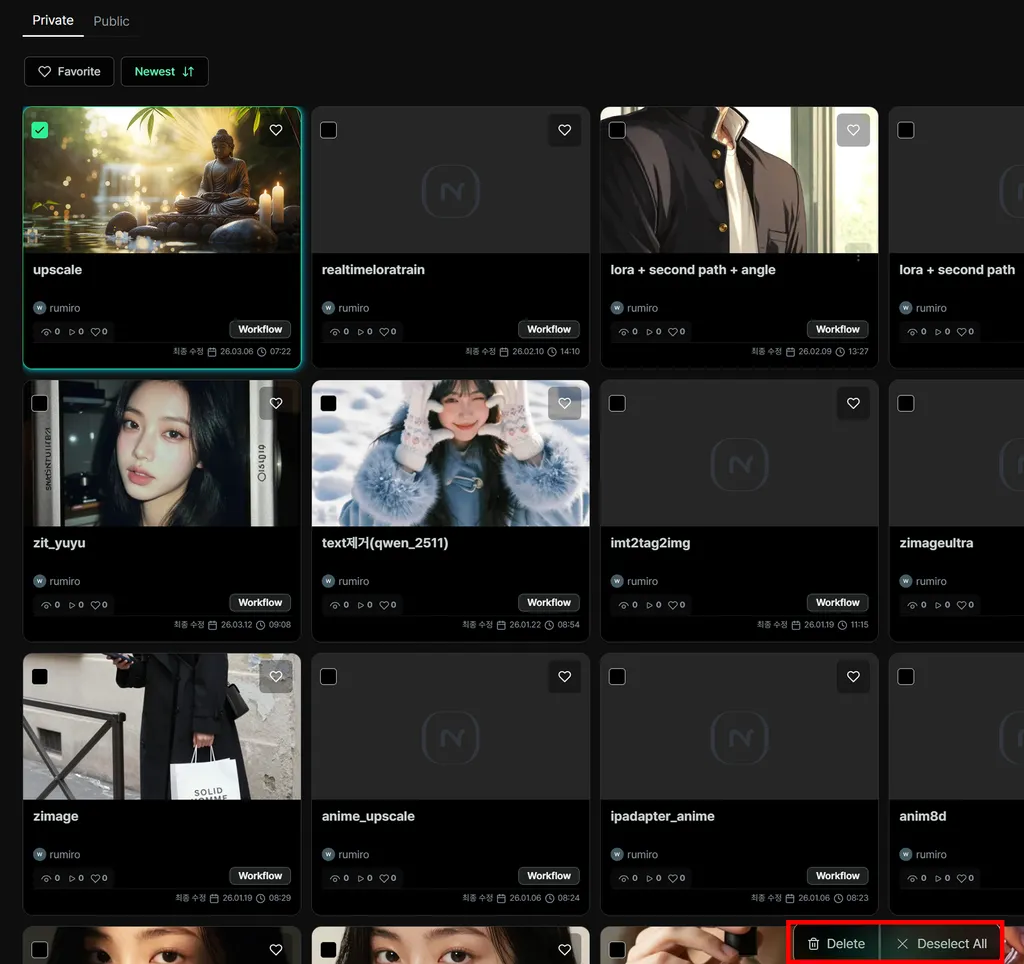Tick the text제거(qwen_2511) checkbox
Viewport: 1024px width, 964px height.
(328, 403)
